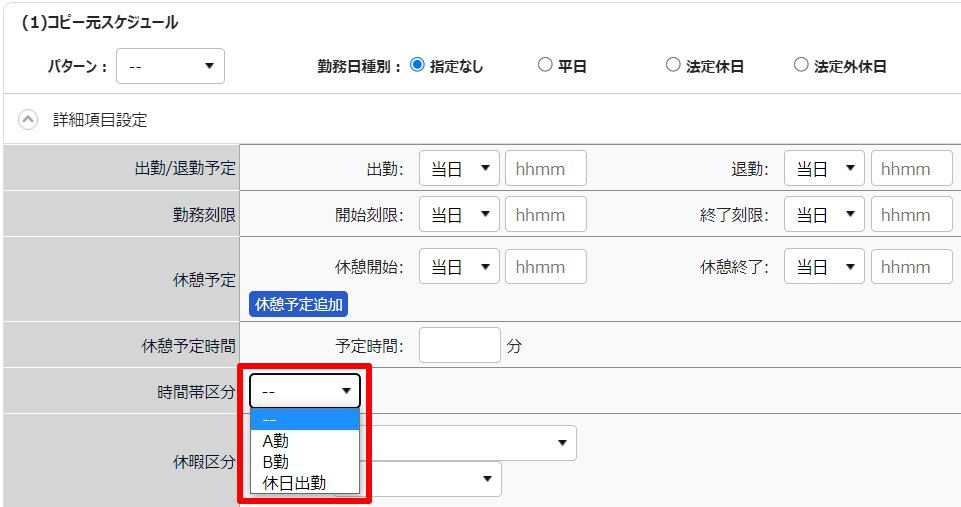Open the 出勤 day dropdown
Viewport: 961px width, 507px height.
click(459, 168)
